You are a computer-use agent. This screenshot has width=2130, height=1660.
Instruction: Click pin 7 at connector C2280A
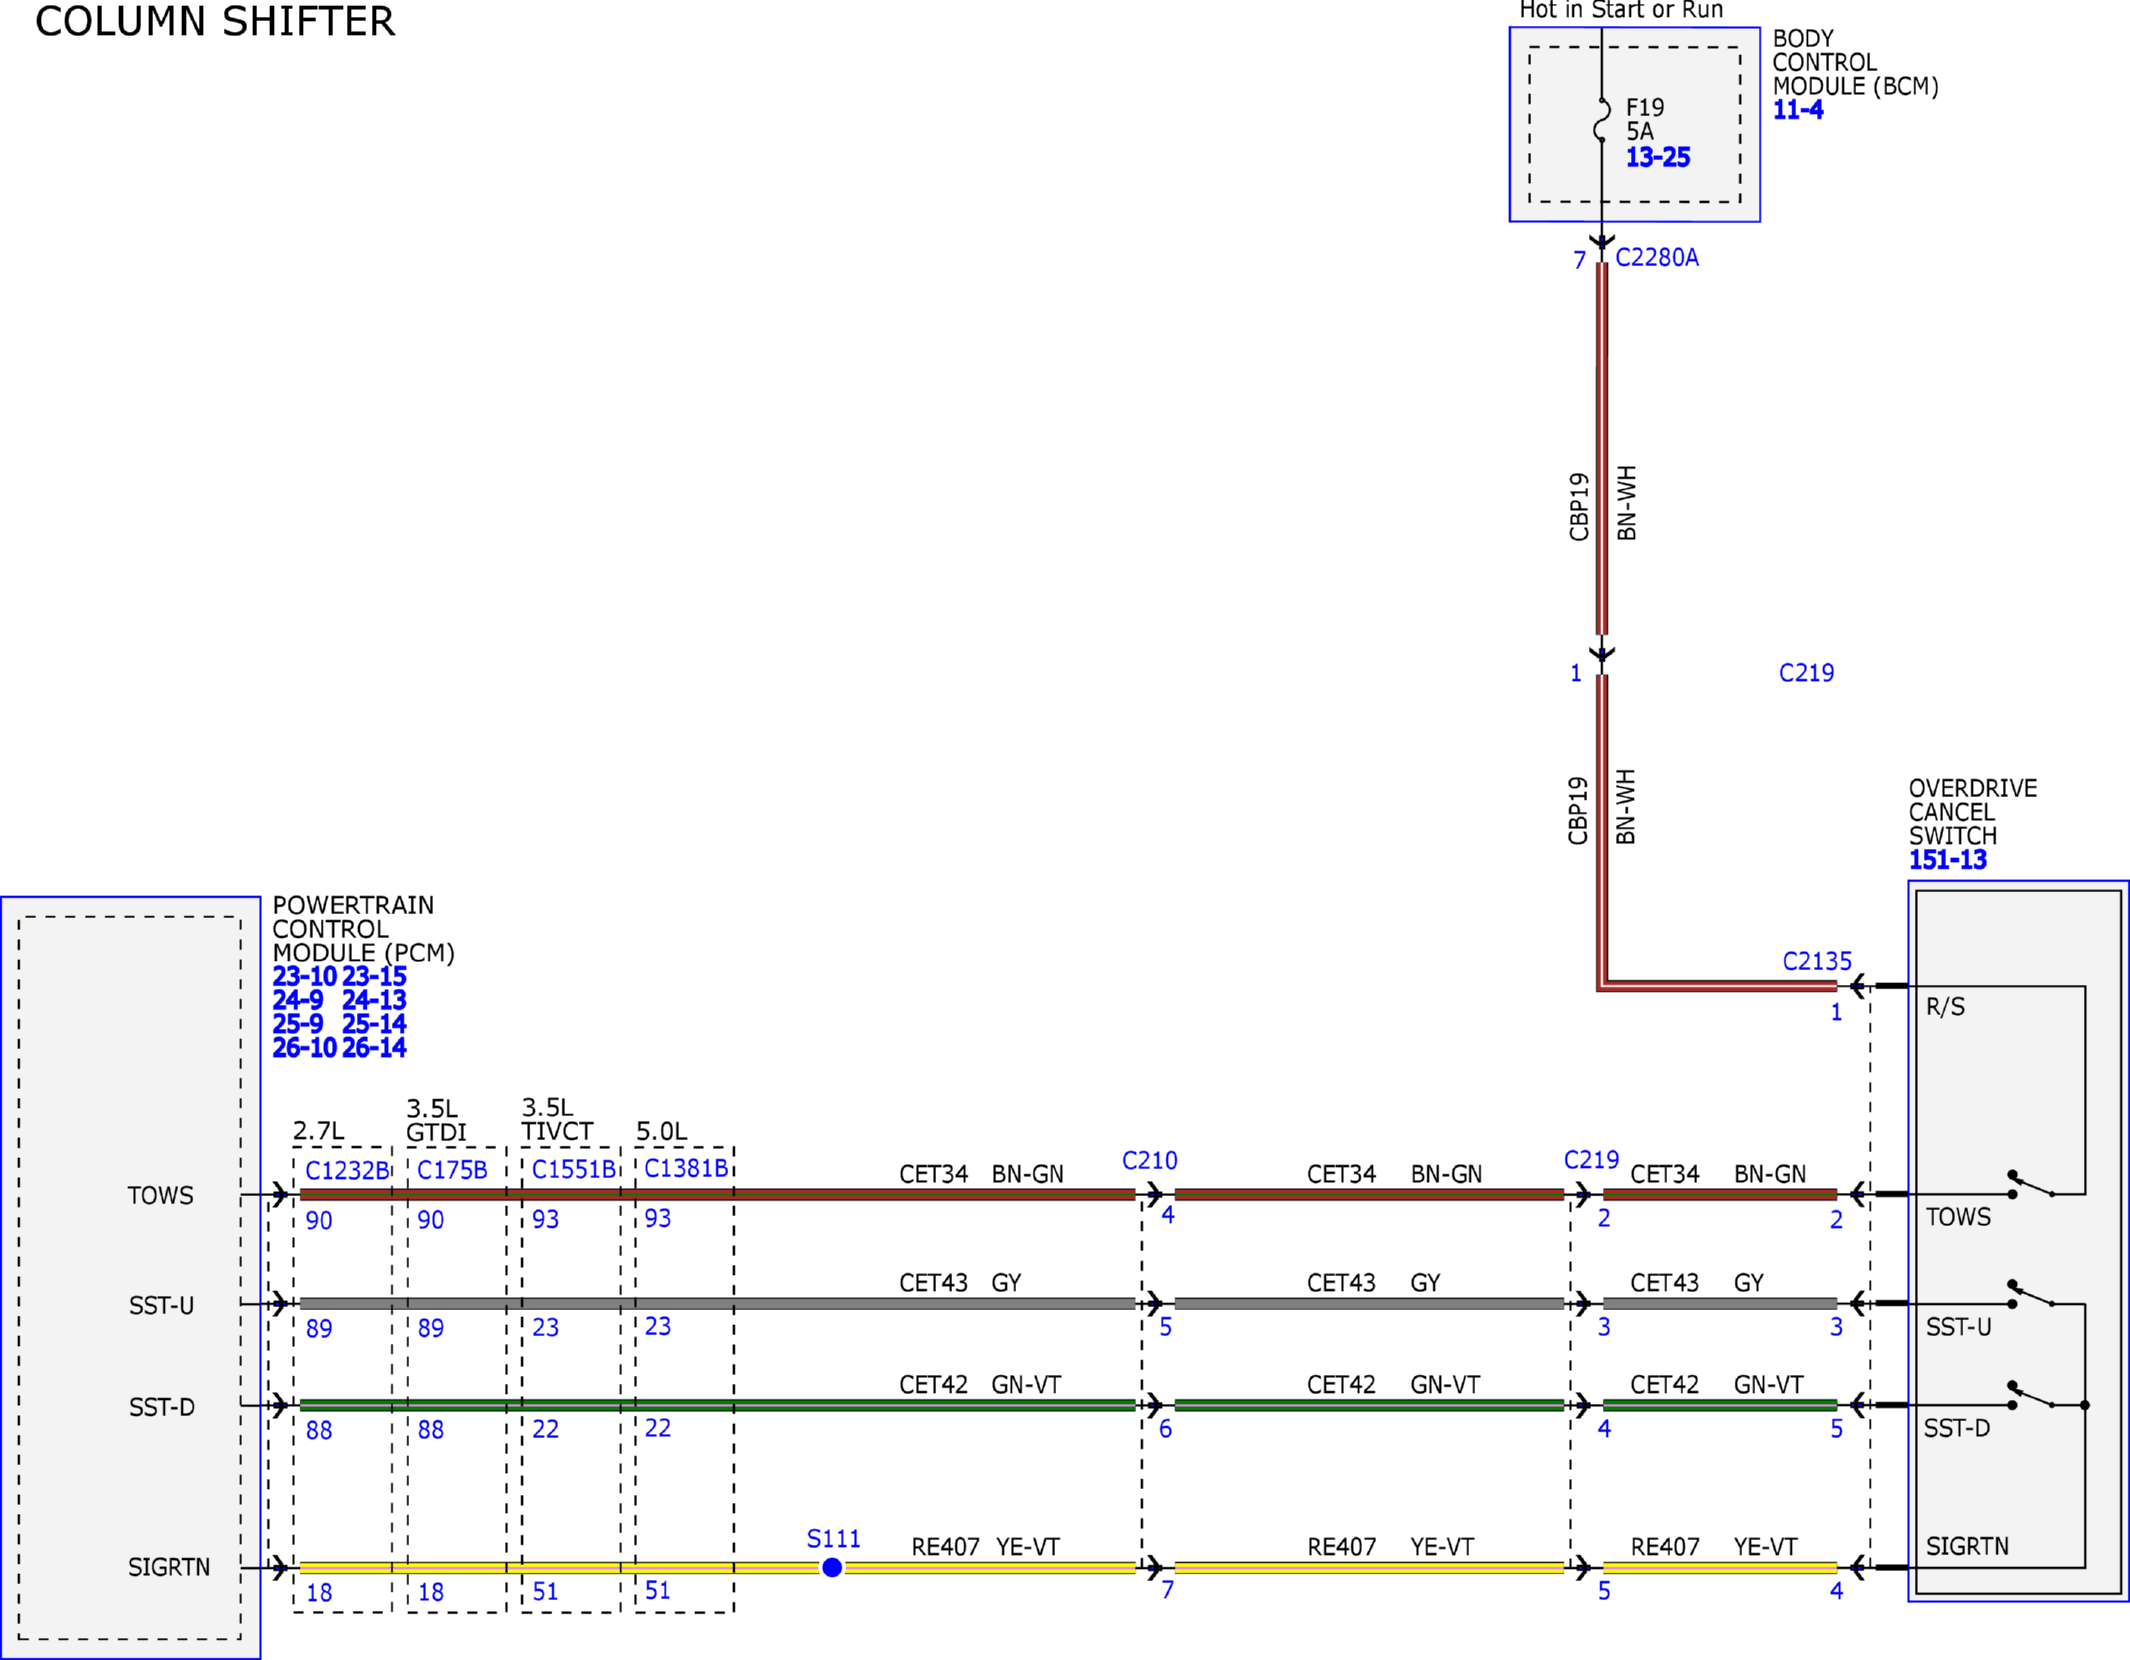tap(1579, 260)
